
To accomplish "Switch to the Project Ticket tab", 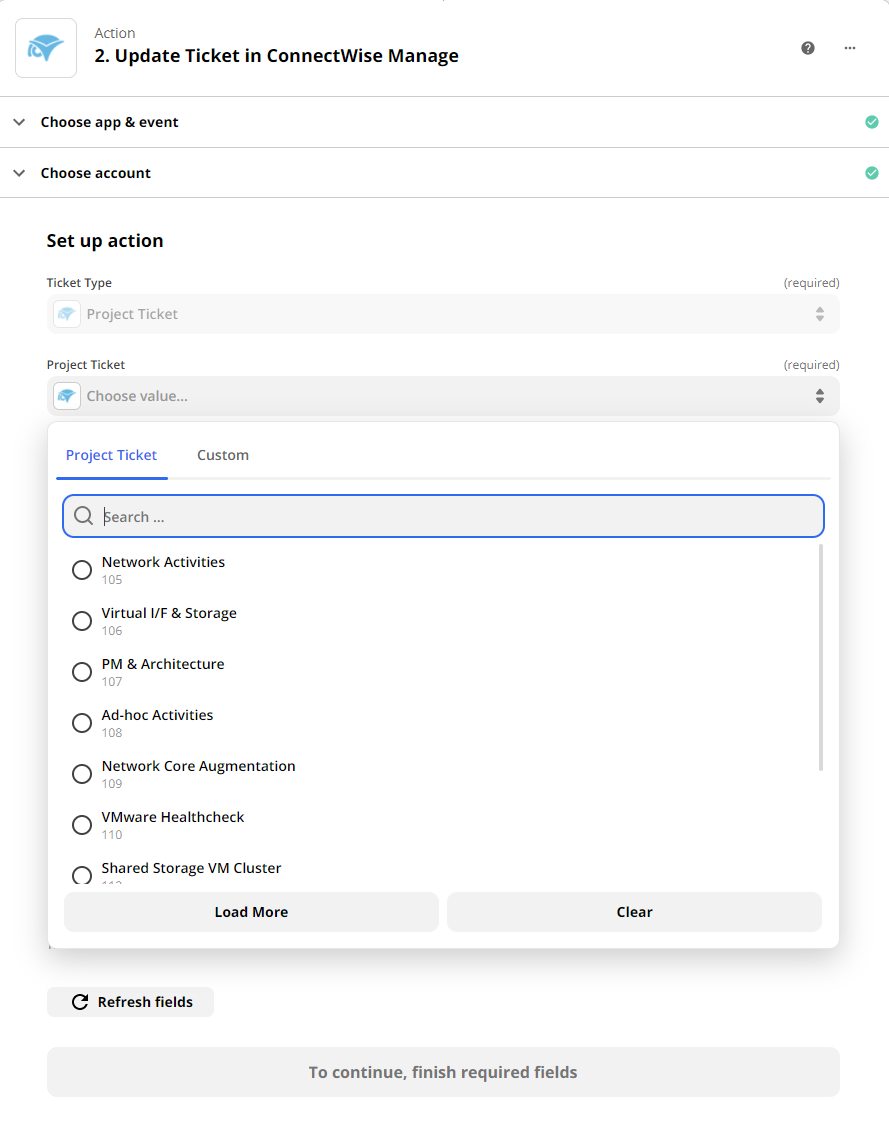I will point(111,455).
